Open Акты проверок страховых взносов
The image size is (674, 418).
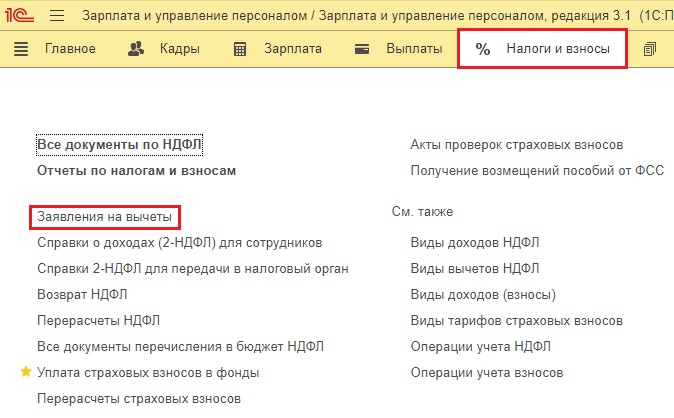click(517, 145)
